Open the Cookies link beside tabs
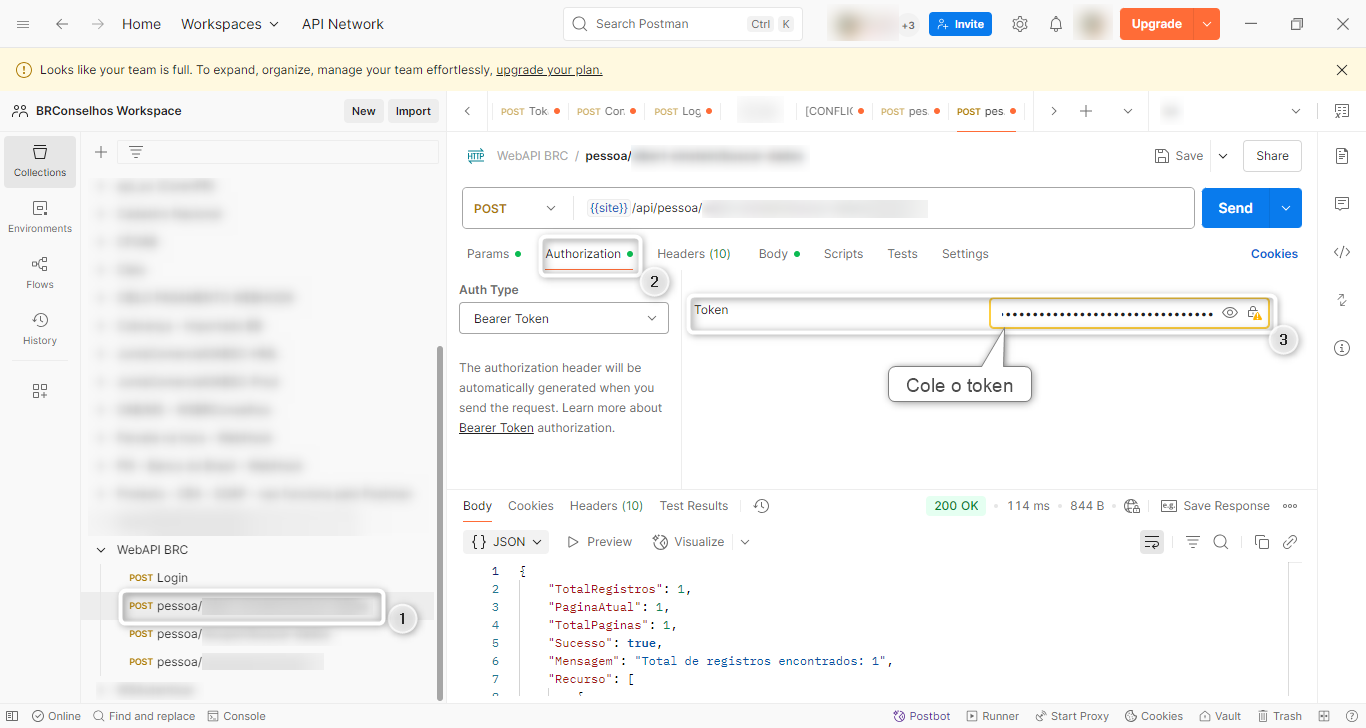This screenshot has width=1366, height=728. pos(1274,254)
